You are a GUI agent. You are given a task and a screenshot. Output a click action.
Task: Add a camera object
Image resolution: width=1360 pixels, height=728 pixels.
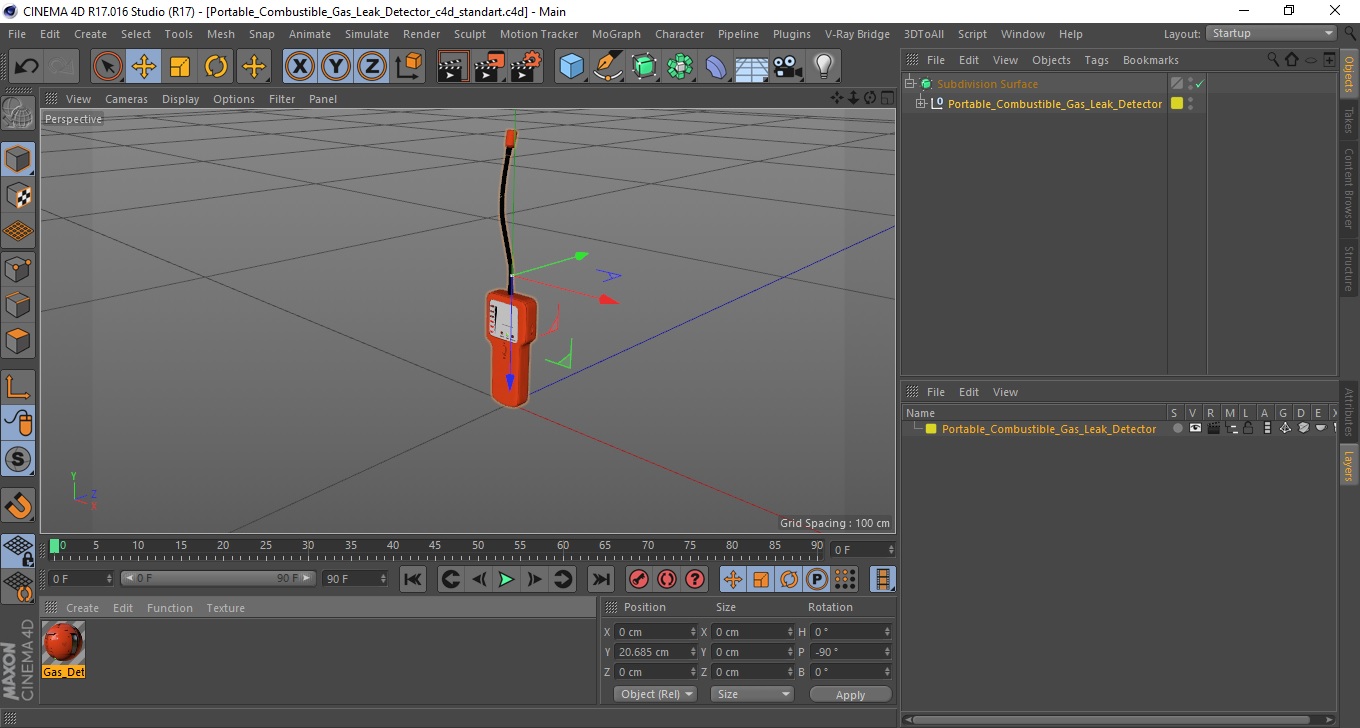click(x=787, y=67)
